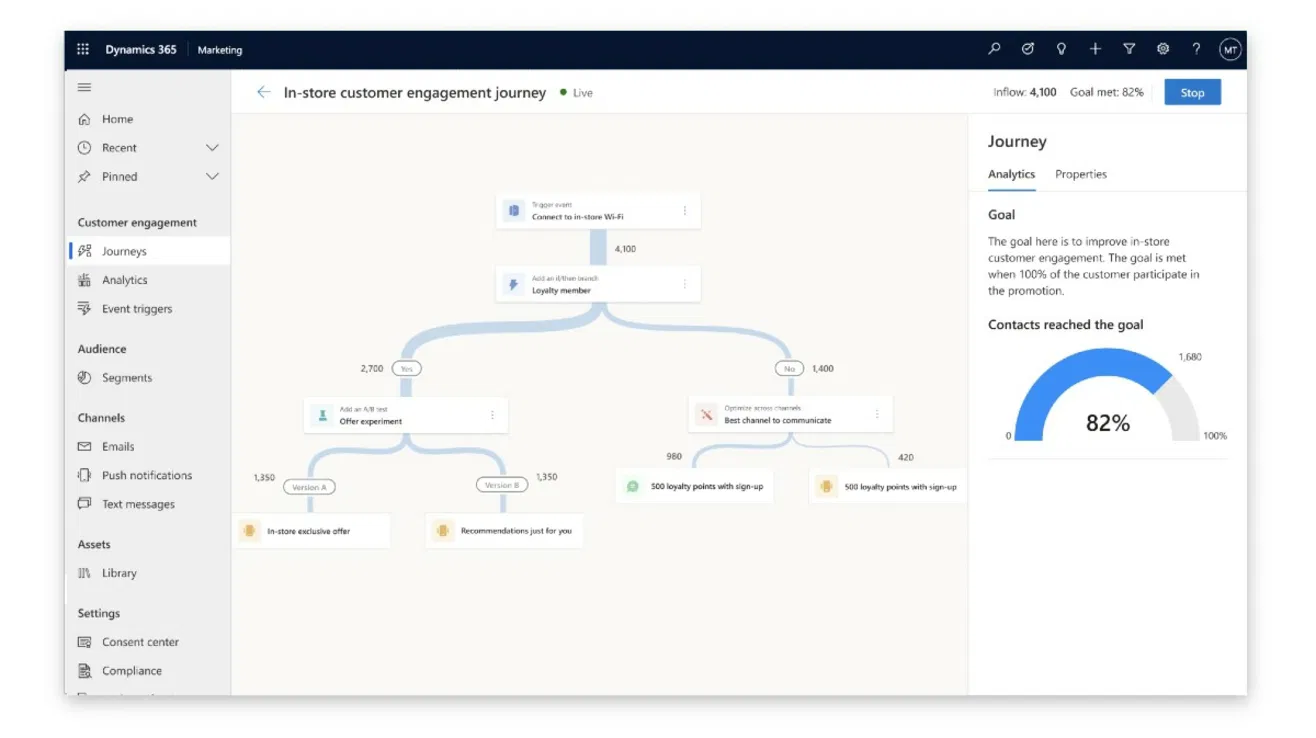Go back using the left arrow

tap(263, 92)
